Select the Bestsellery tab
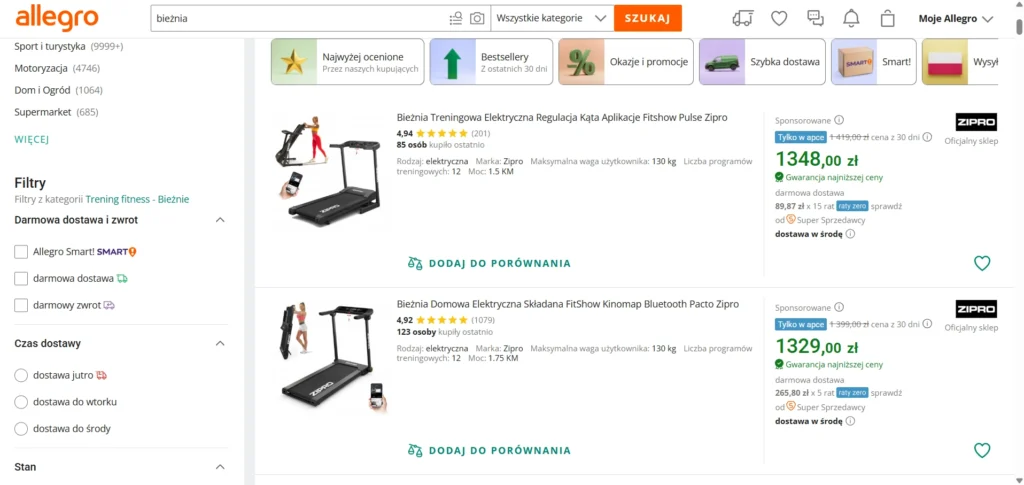This screenshot has height=485, width=1024. click(x=491, y=62)
